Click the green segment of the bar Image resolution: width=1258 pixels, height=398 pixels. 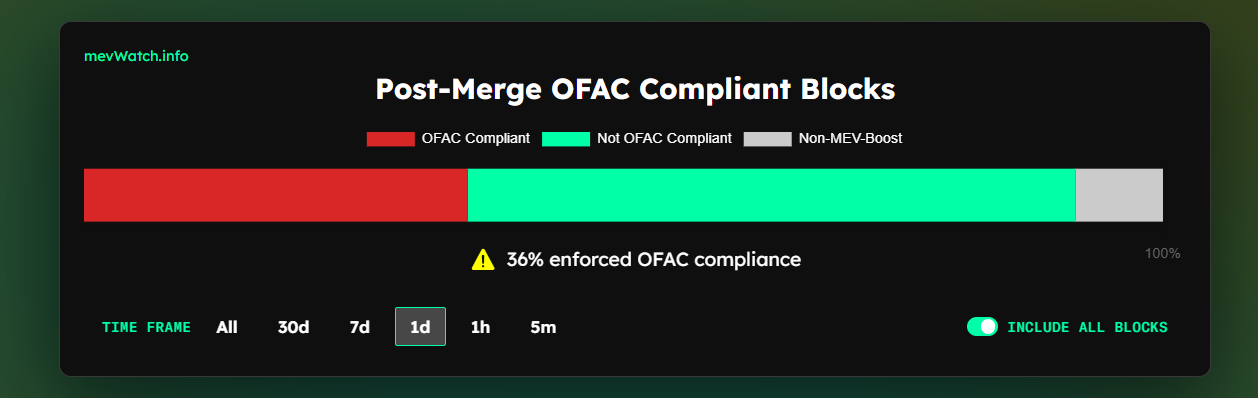coord(771,195)
